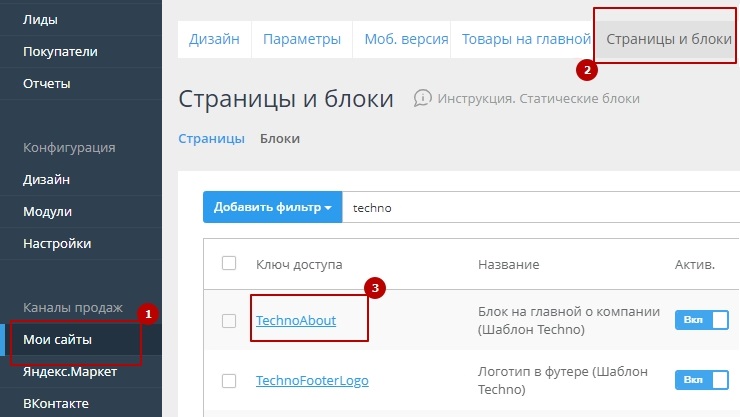Select the Страницы и блоки tab
740x417 pixels.
pos(669,40)
